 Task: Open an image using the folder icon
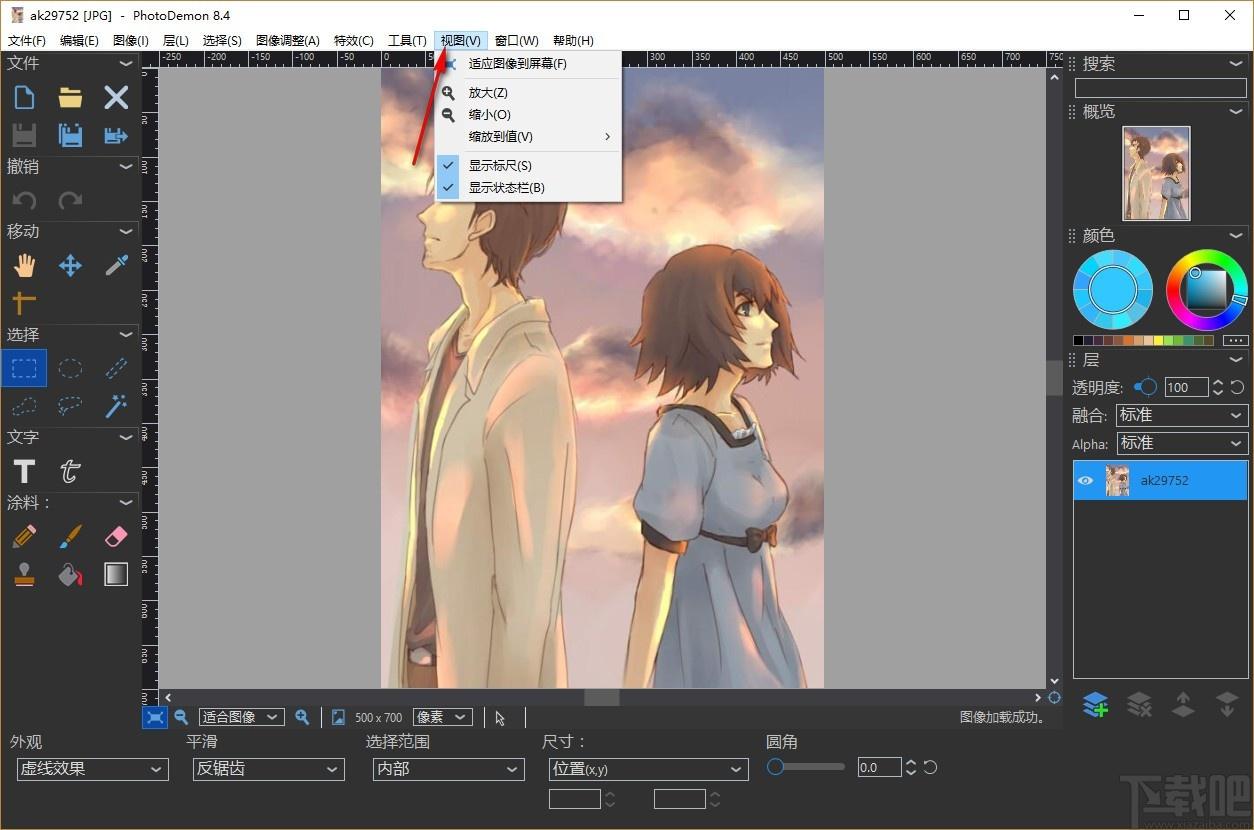pyautogui.click(x=70, y=97)
